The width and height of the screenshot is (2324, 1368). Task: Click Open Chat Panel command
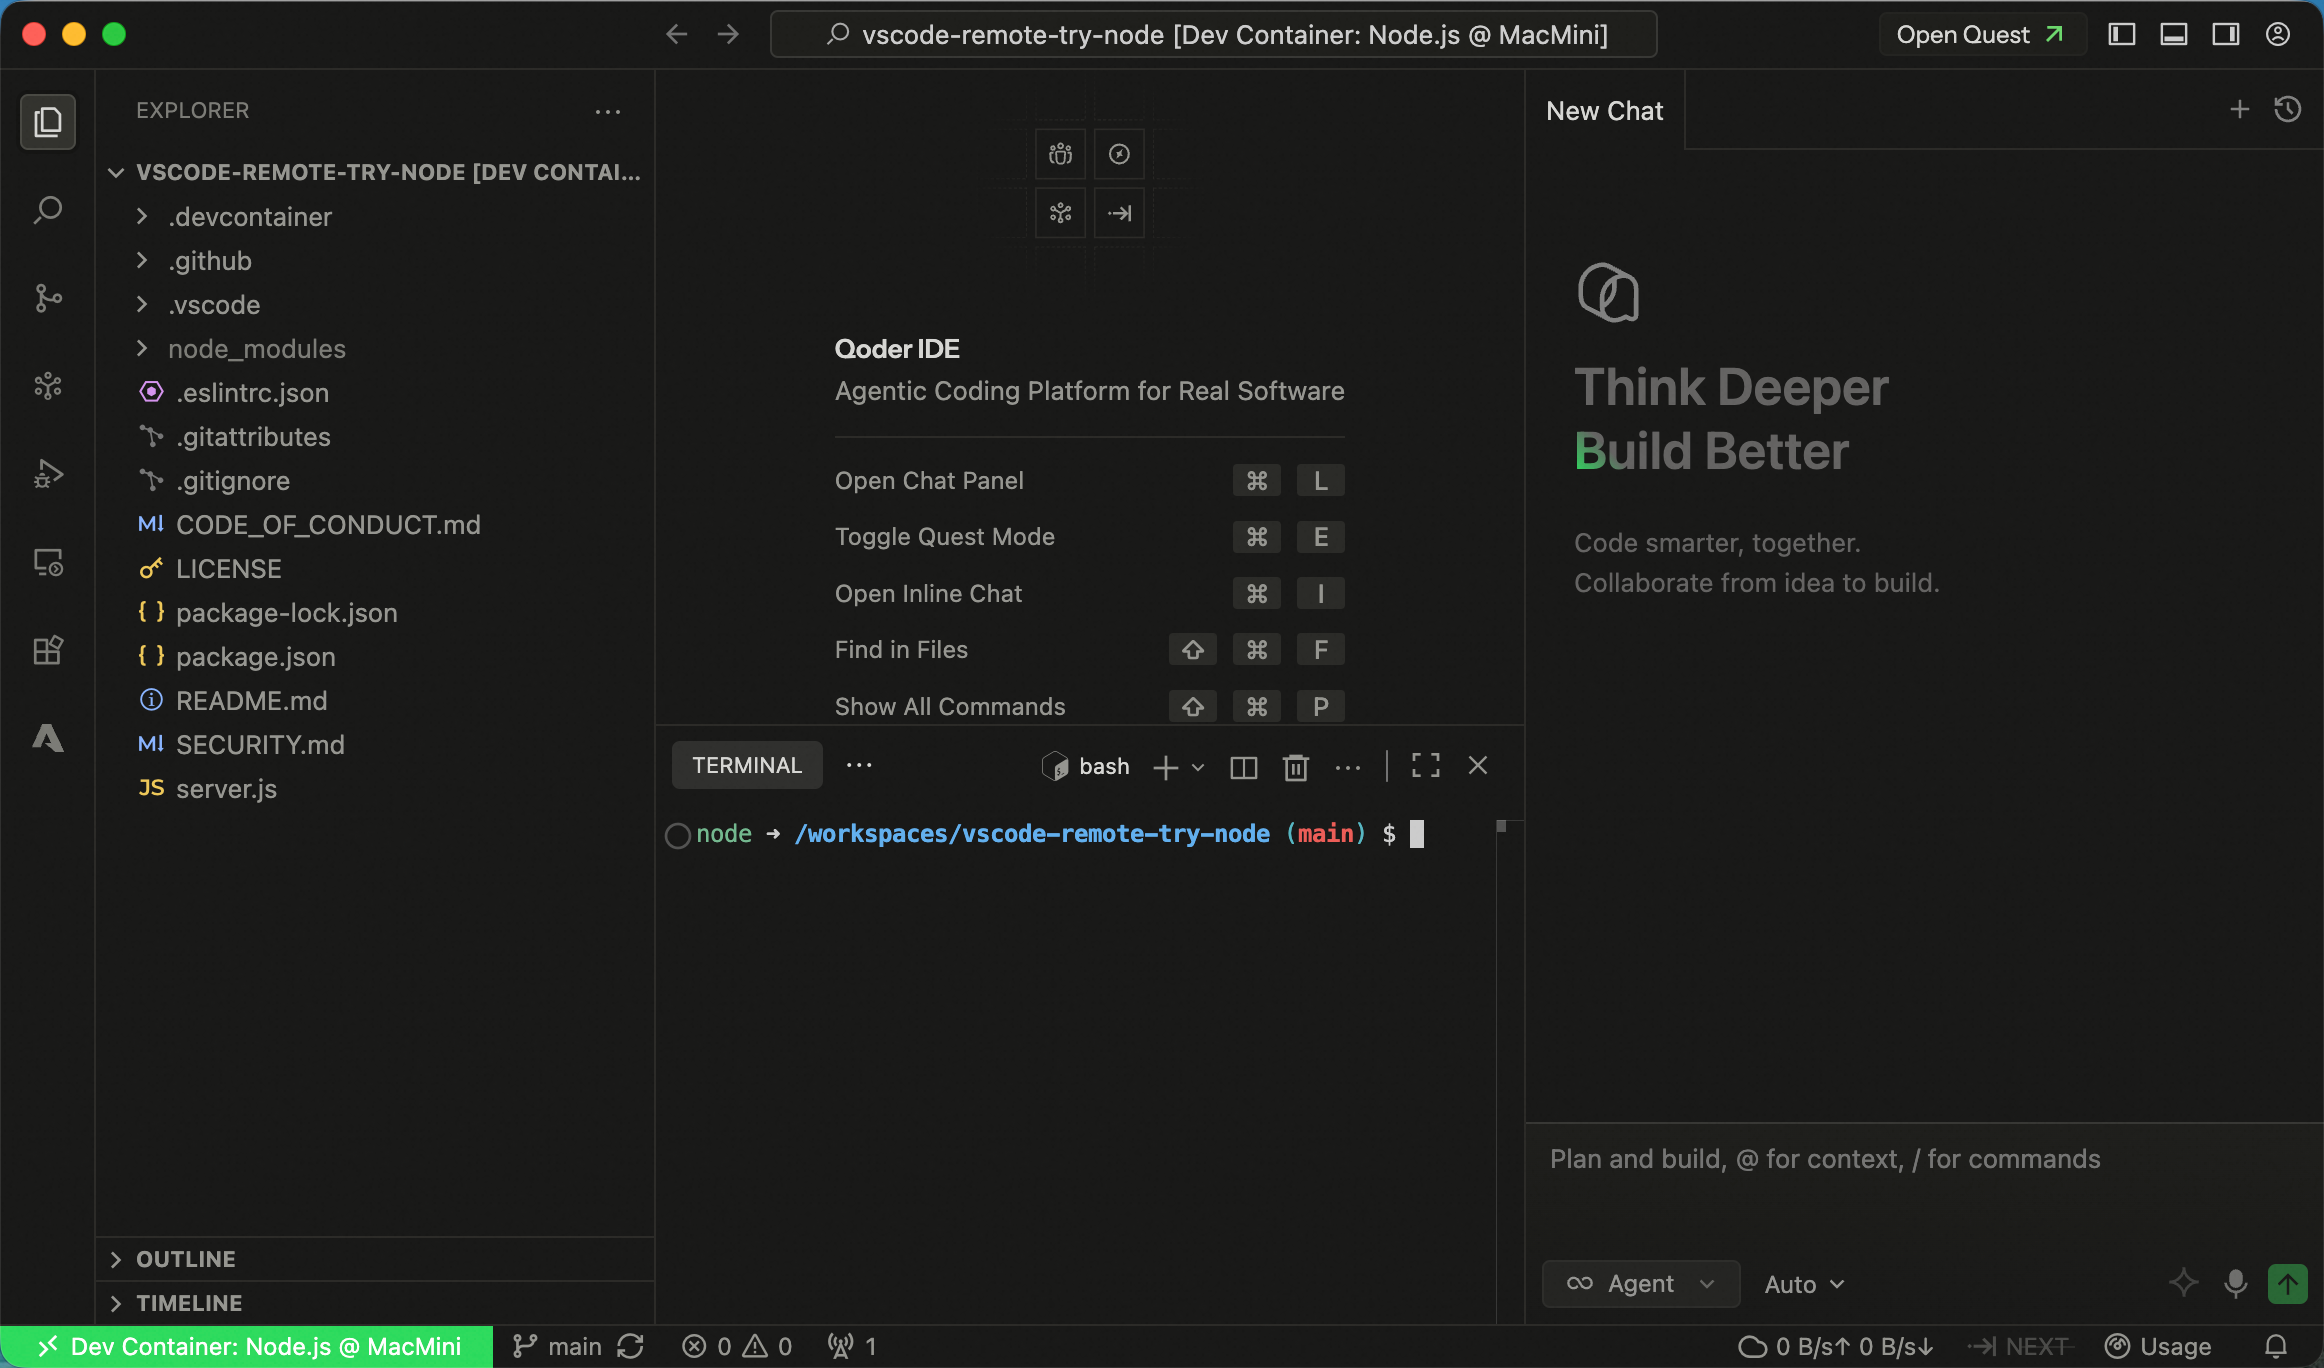click(x=1089, y=481)
